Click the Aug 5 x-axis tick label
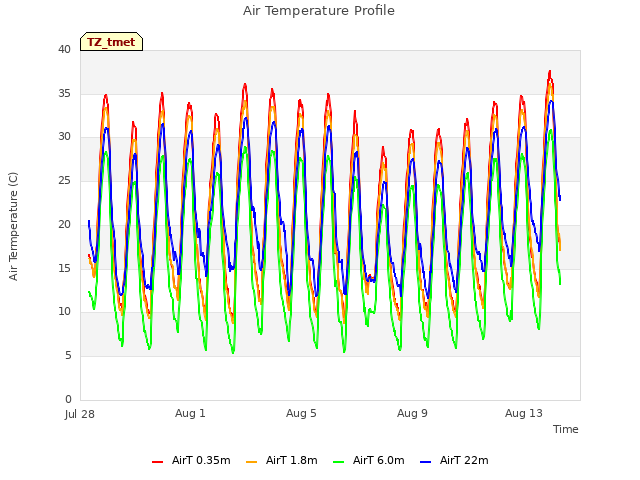The height and width of the screenshot is (480, 640). point(301,413)
